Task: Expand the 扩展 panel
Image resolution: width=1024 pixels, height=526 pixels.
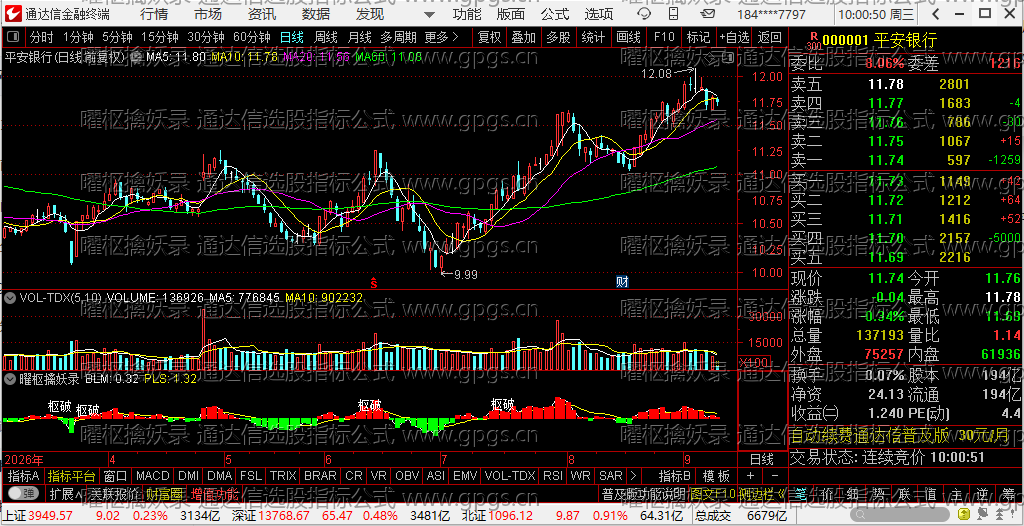Action: click(65, 493)
